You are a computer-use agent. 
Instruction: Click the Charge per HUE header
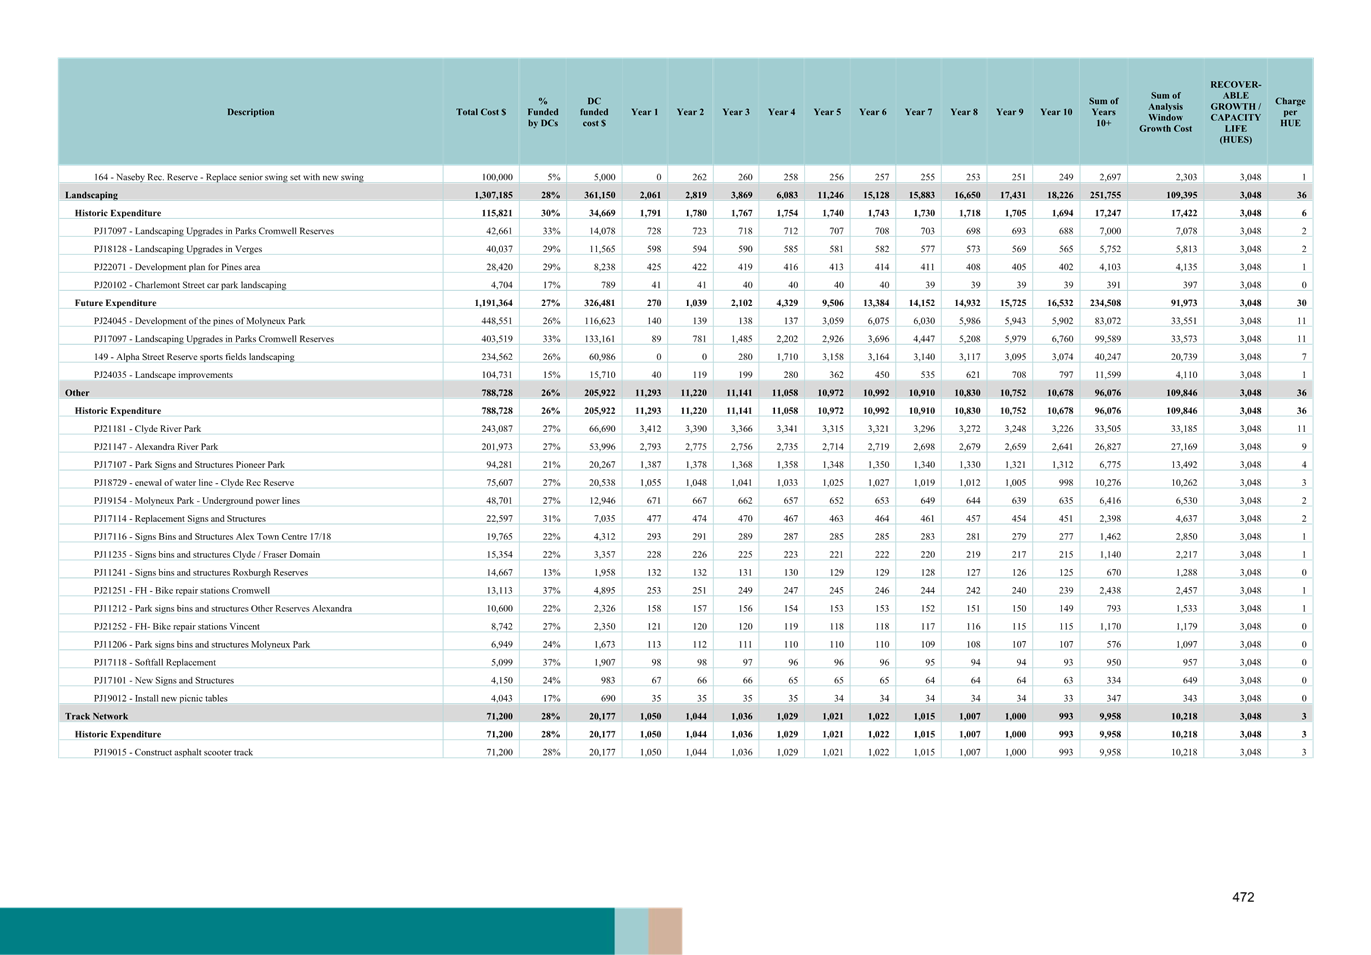[1290, 112]
